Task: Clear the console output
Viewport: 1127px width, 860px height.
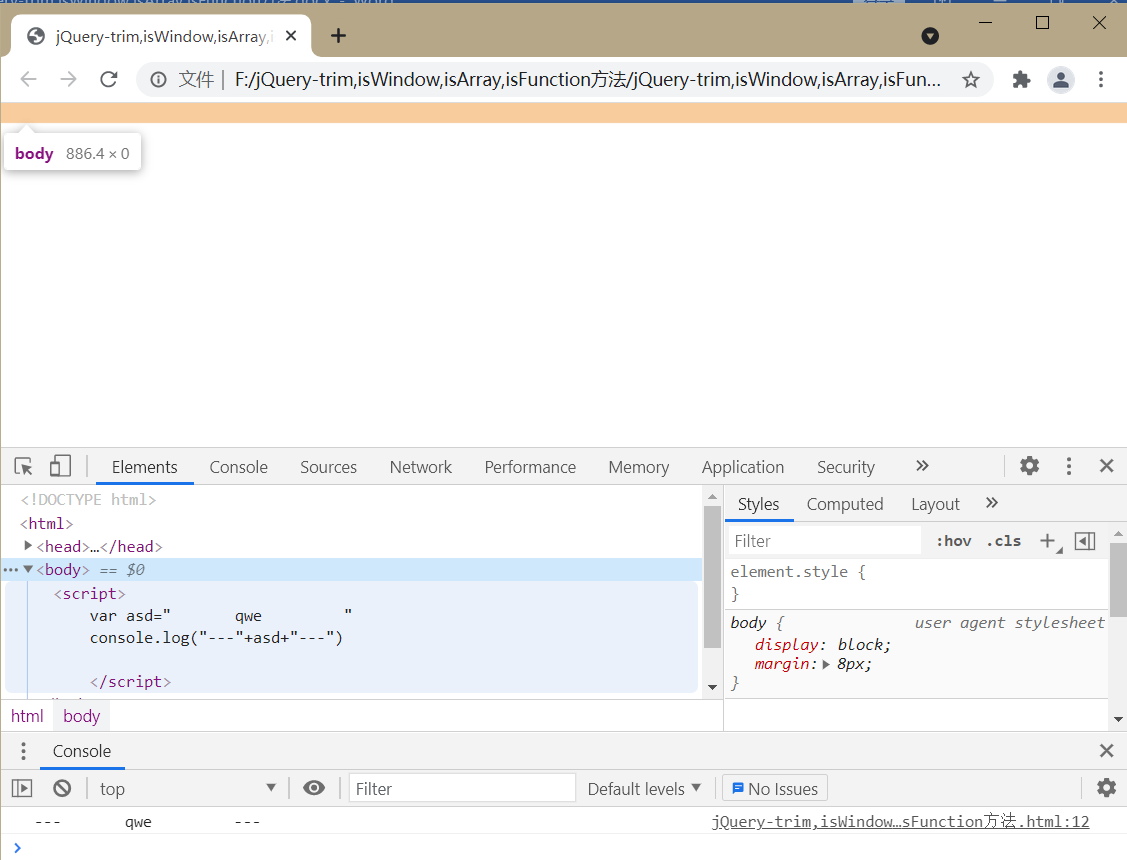Action: 63,788
